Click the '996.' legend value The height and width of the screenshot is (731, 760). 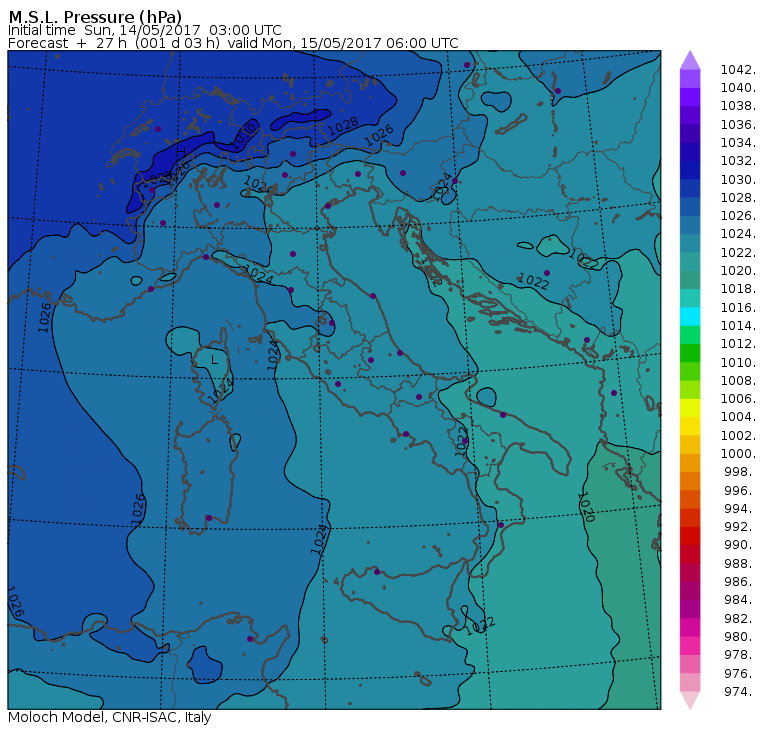point(740,490)
